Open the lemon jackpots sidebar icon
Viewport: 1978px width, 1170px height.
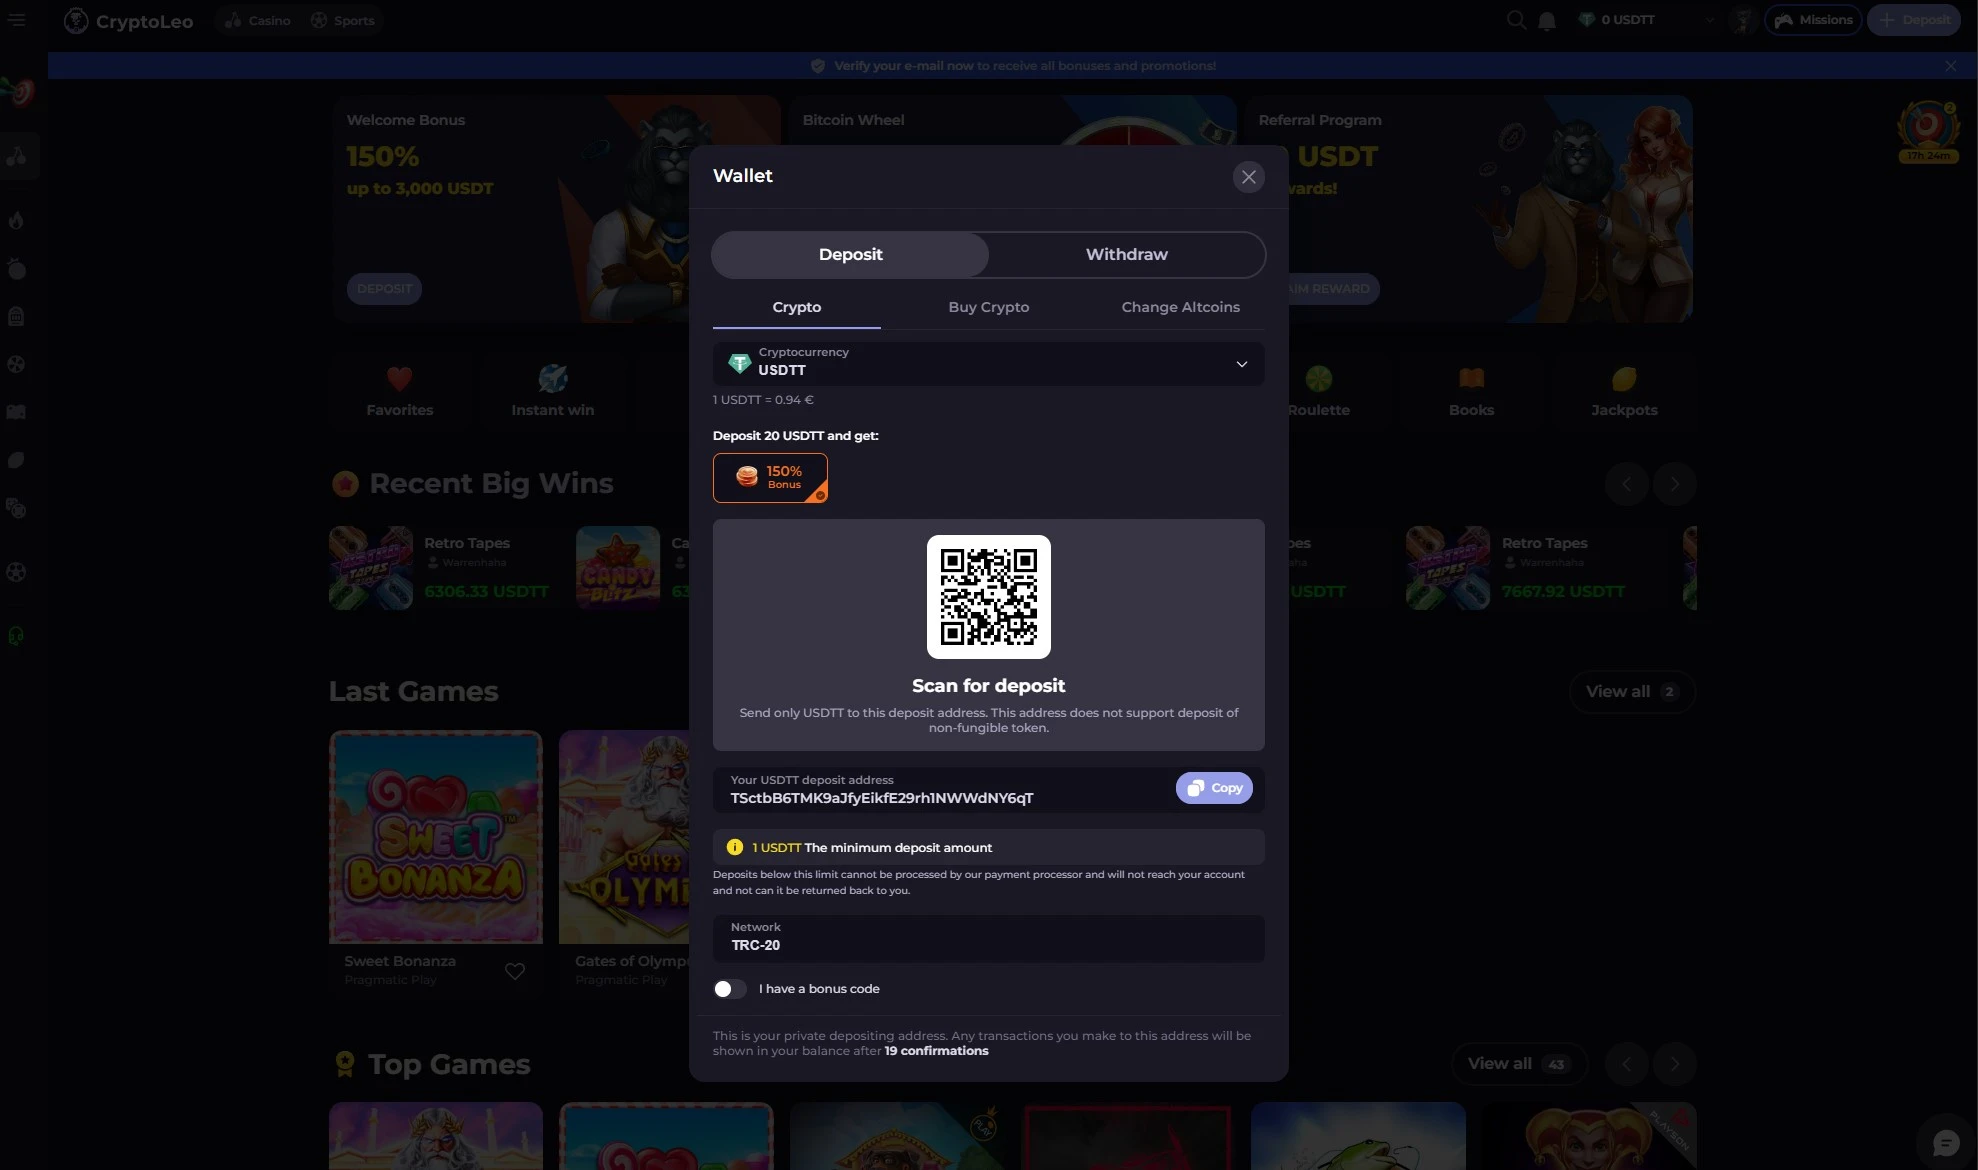[16, 460]
